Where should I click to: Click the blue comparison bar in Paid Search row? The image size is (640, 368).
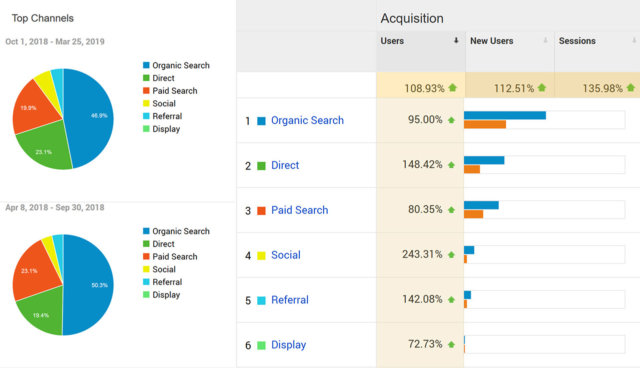pyautogui.click(x=481, y=205)
